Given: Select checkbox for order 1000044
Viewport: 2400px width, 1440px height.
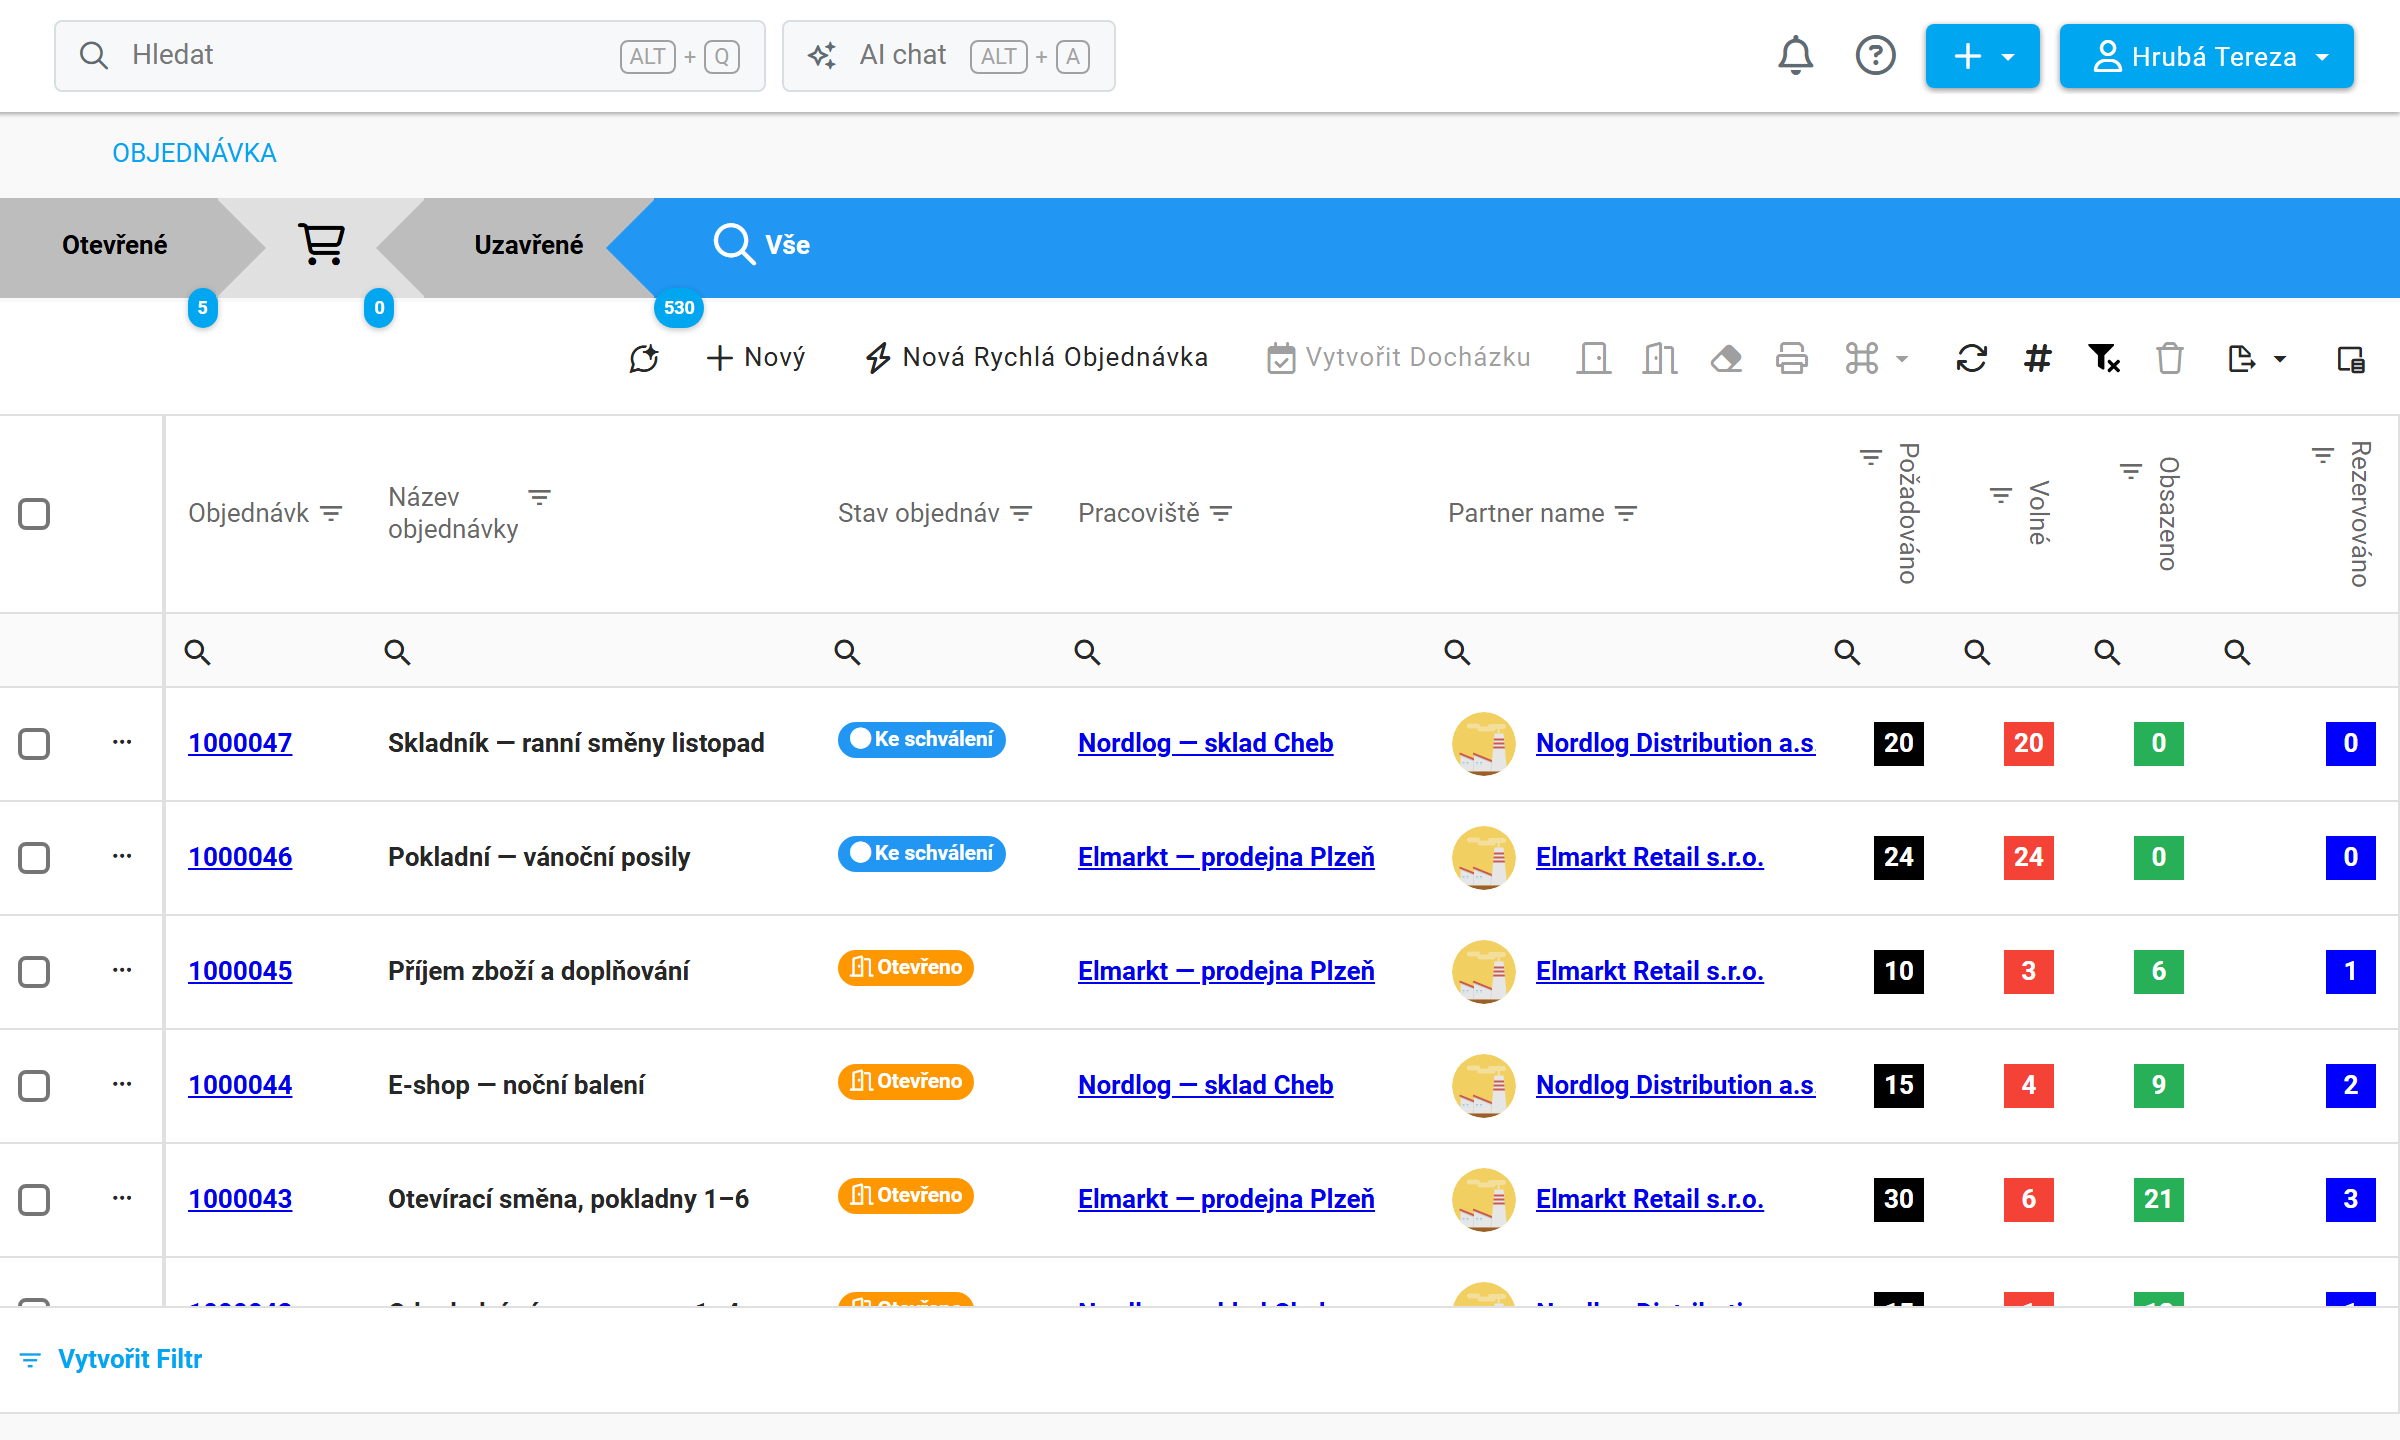Looking at the screenshot, I should (x=34, y=1085).
